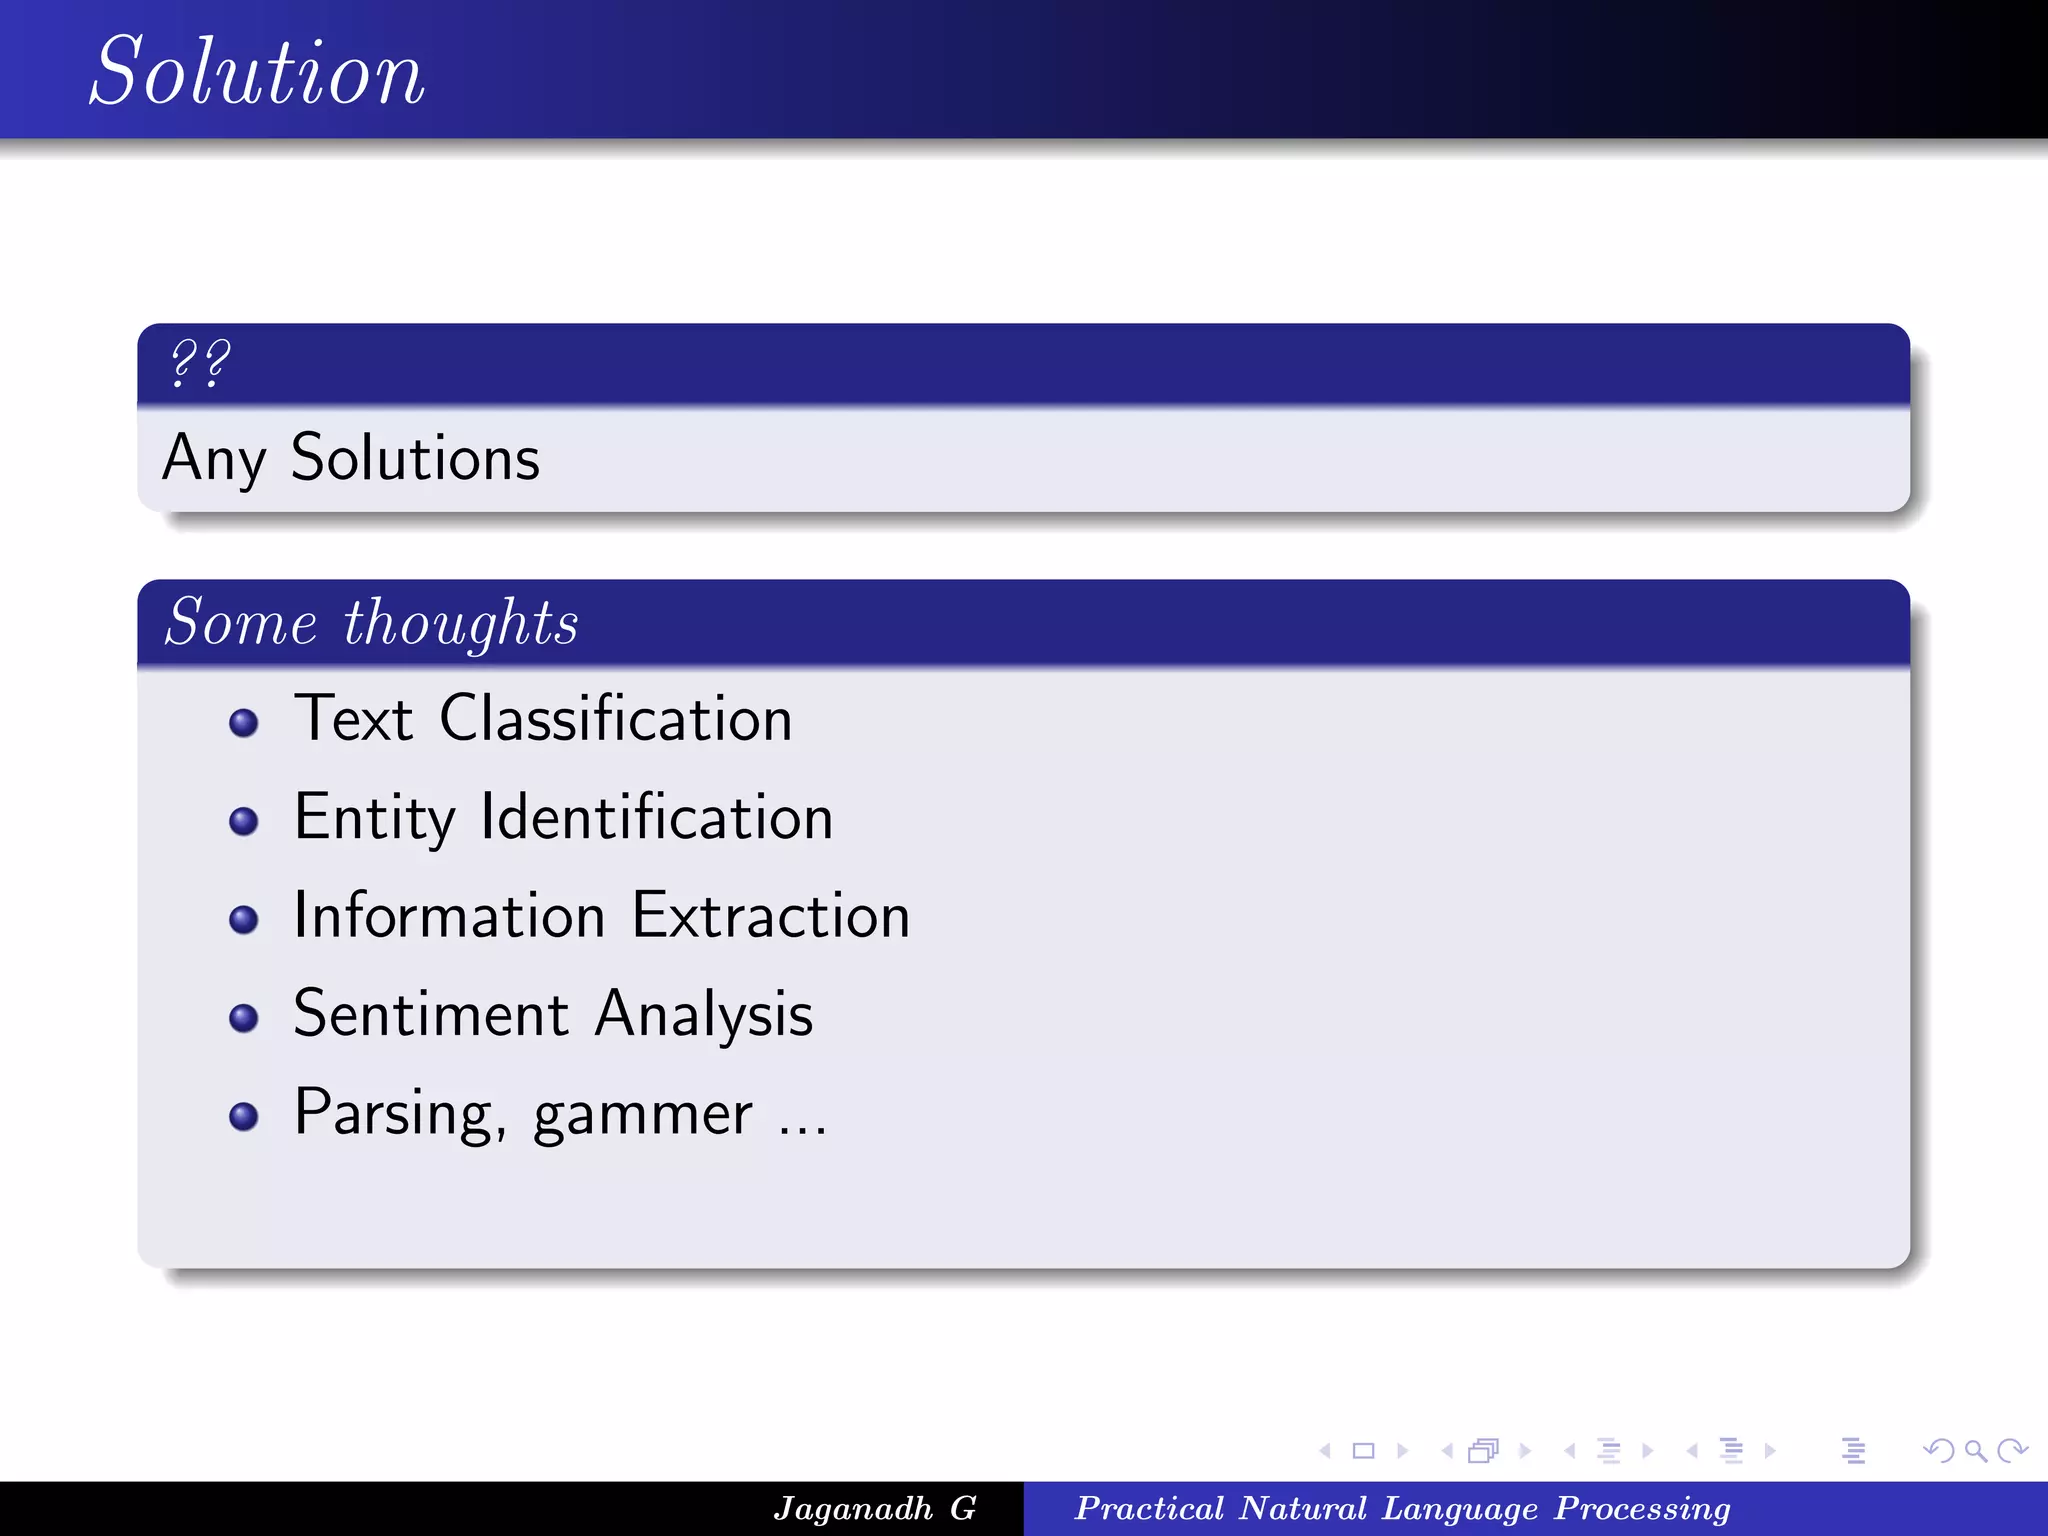
Task: Click the Any Solutions text
Action: point(351,458)
